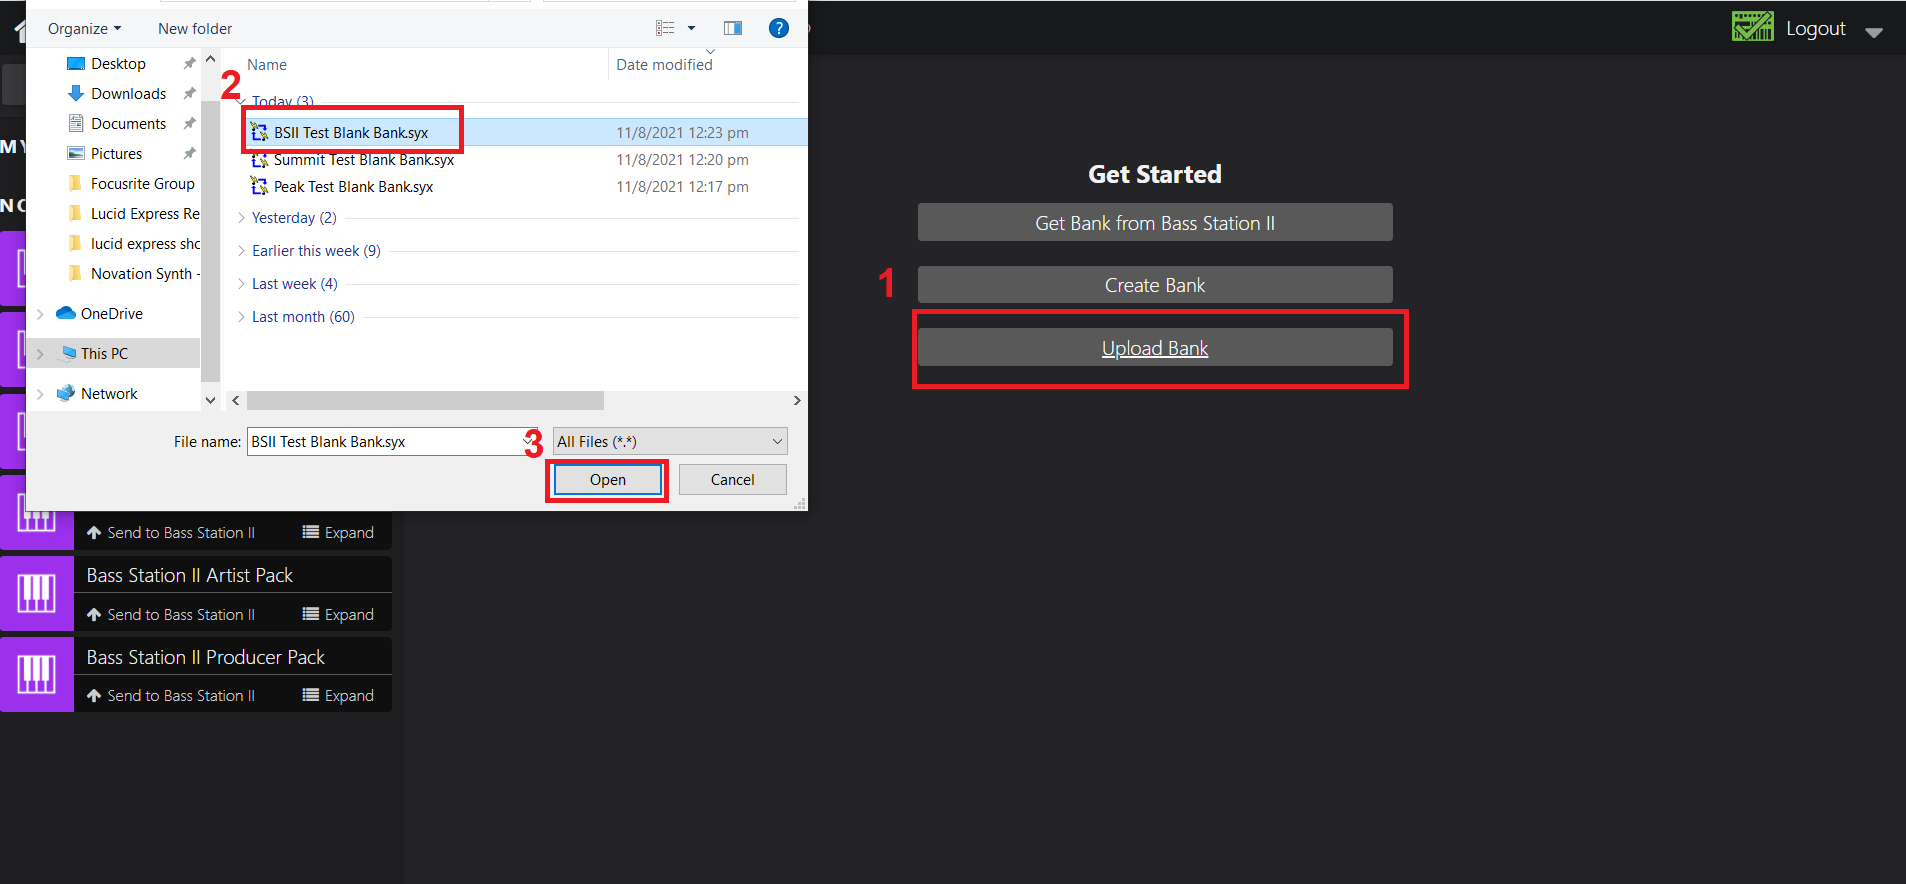
Task: Click the Create Bank button
Action: (x=1155, y=284)
